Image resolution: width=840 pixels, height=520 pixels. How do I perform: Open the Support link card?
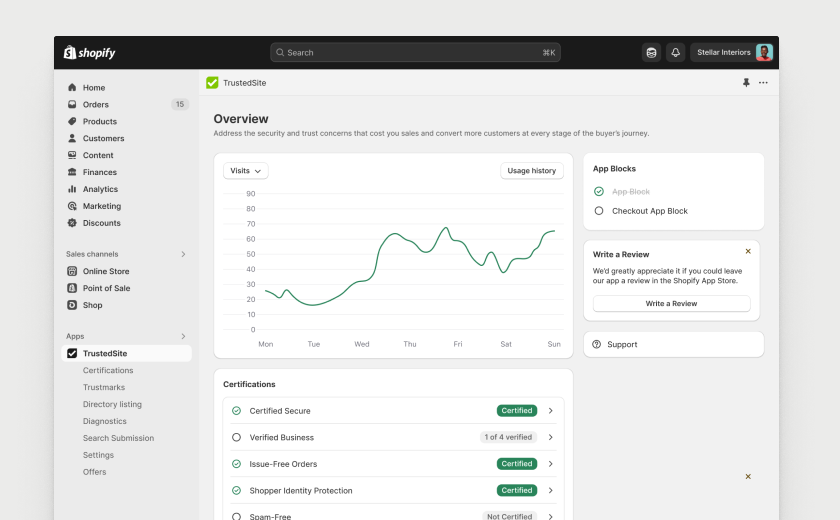coord(673,344)
